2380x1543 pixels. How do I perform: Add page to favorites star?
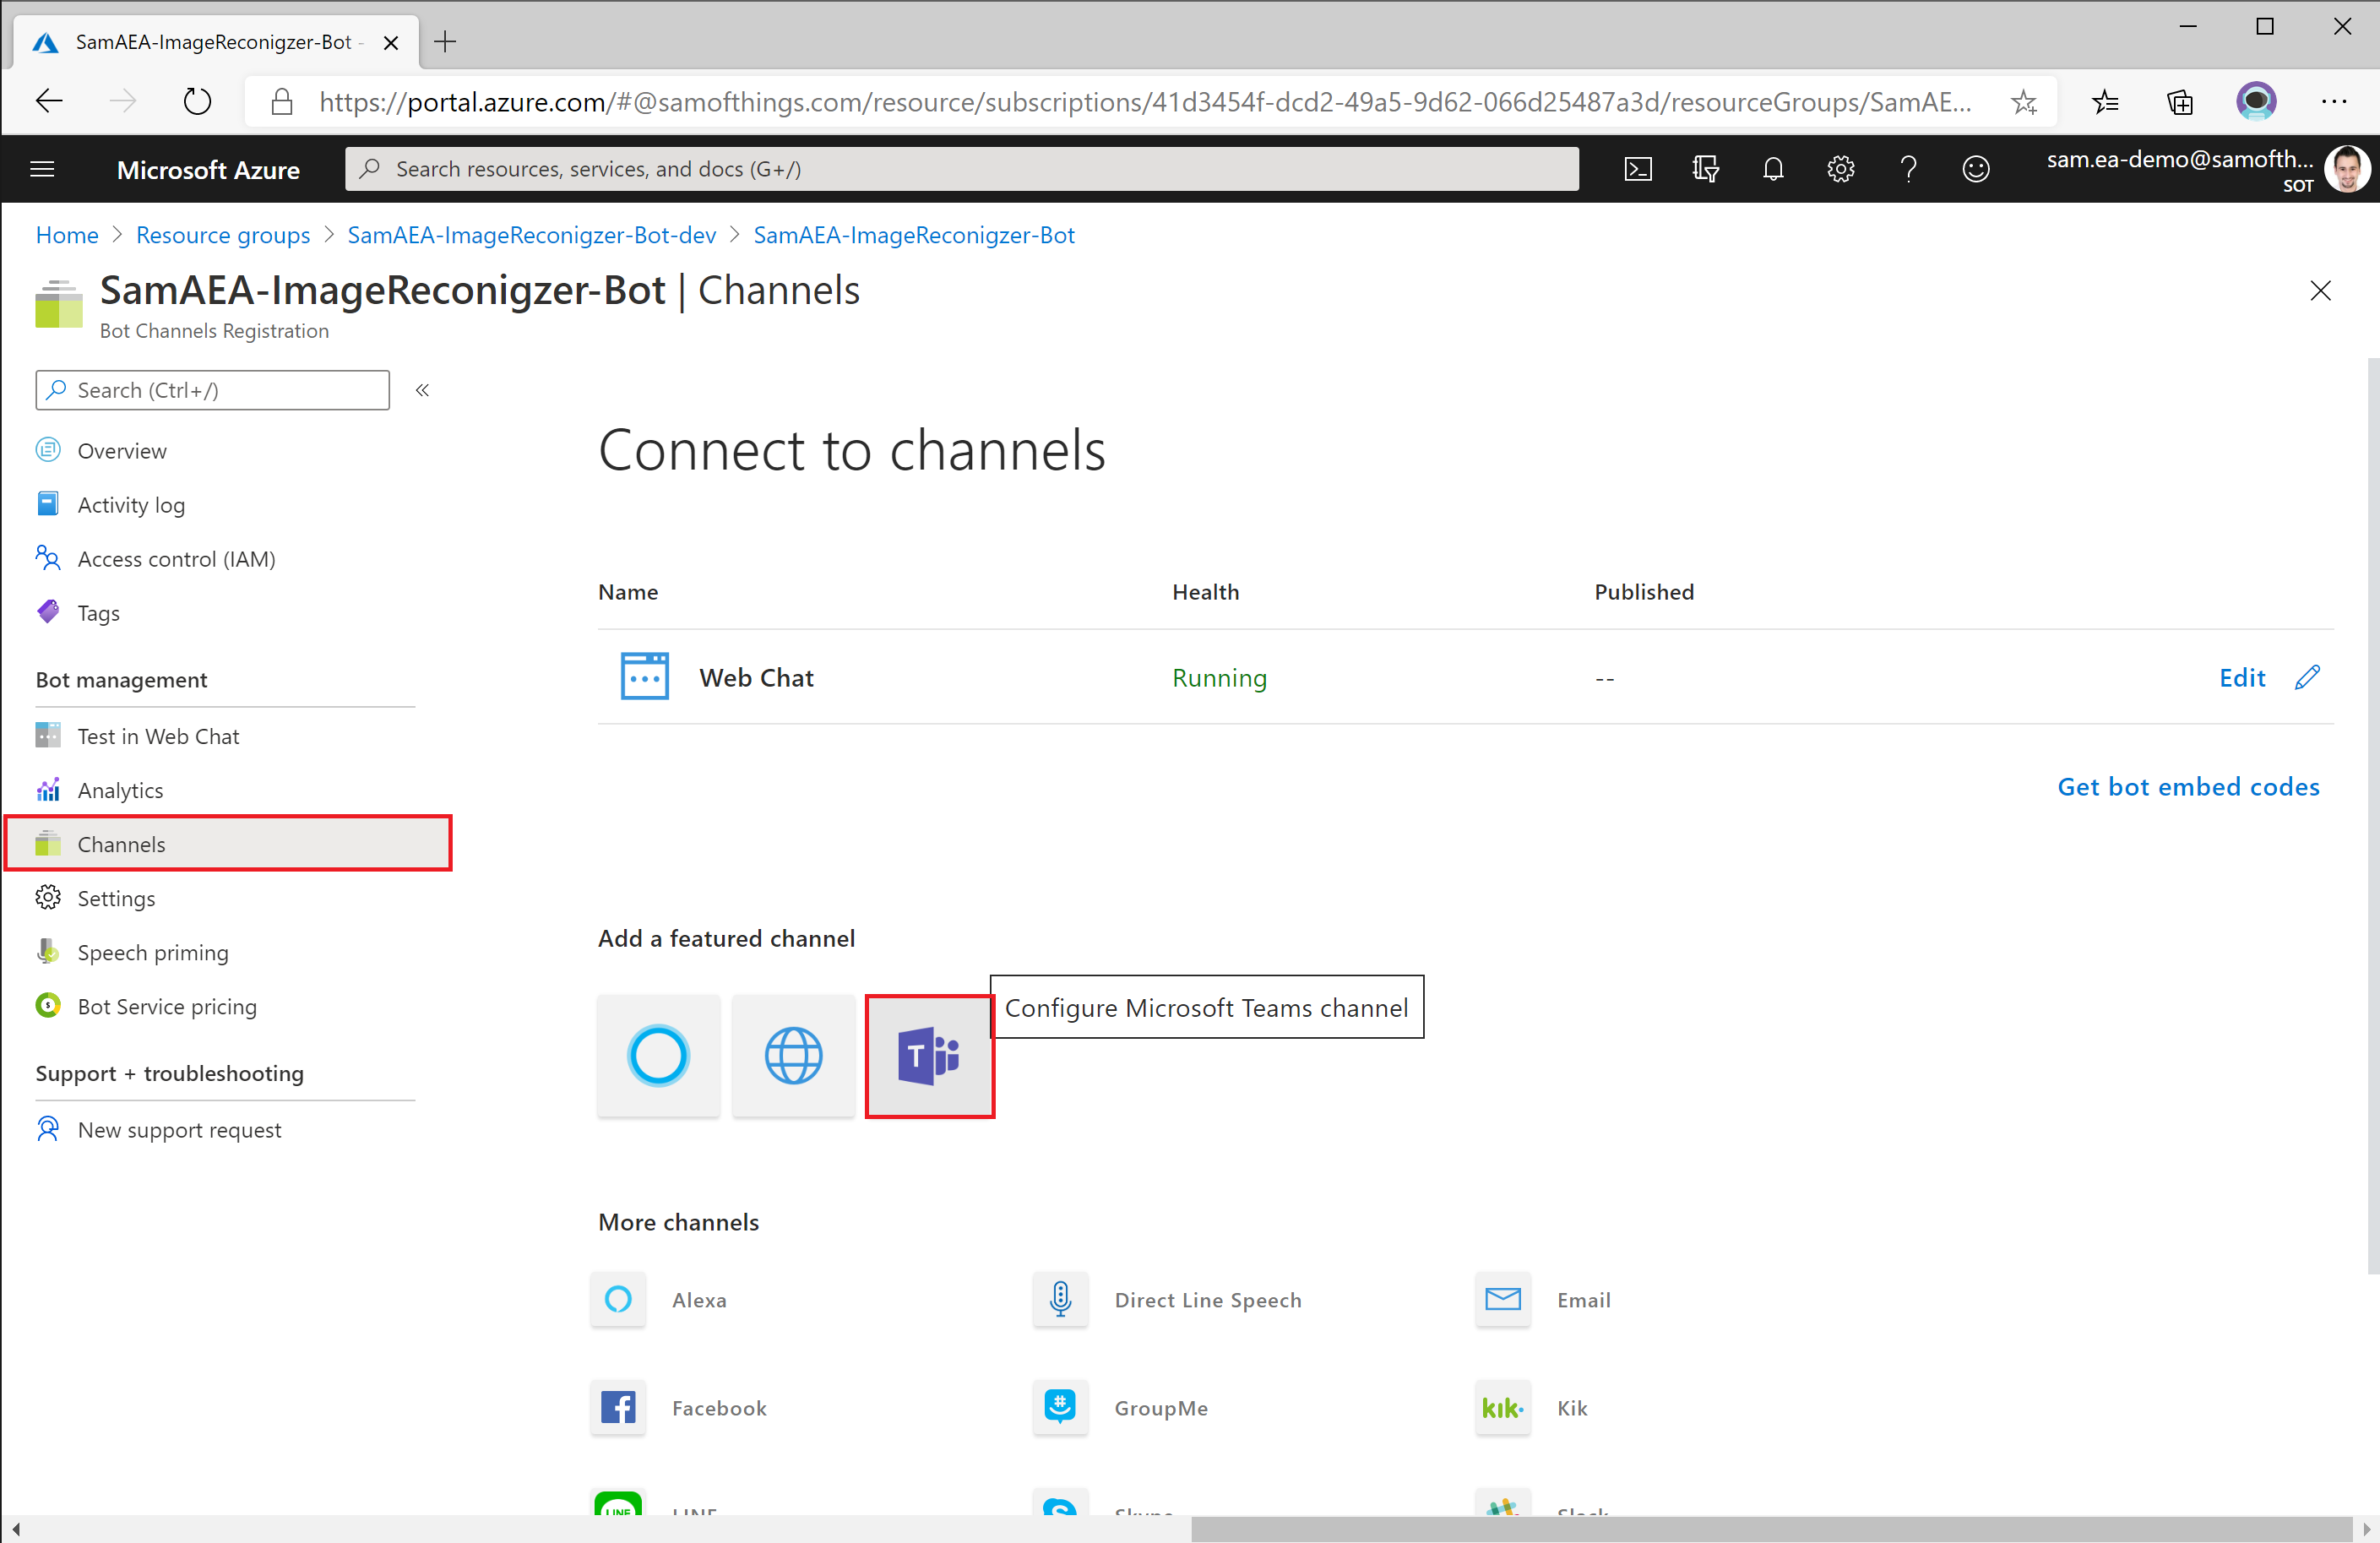click(2024, 101)
